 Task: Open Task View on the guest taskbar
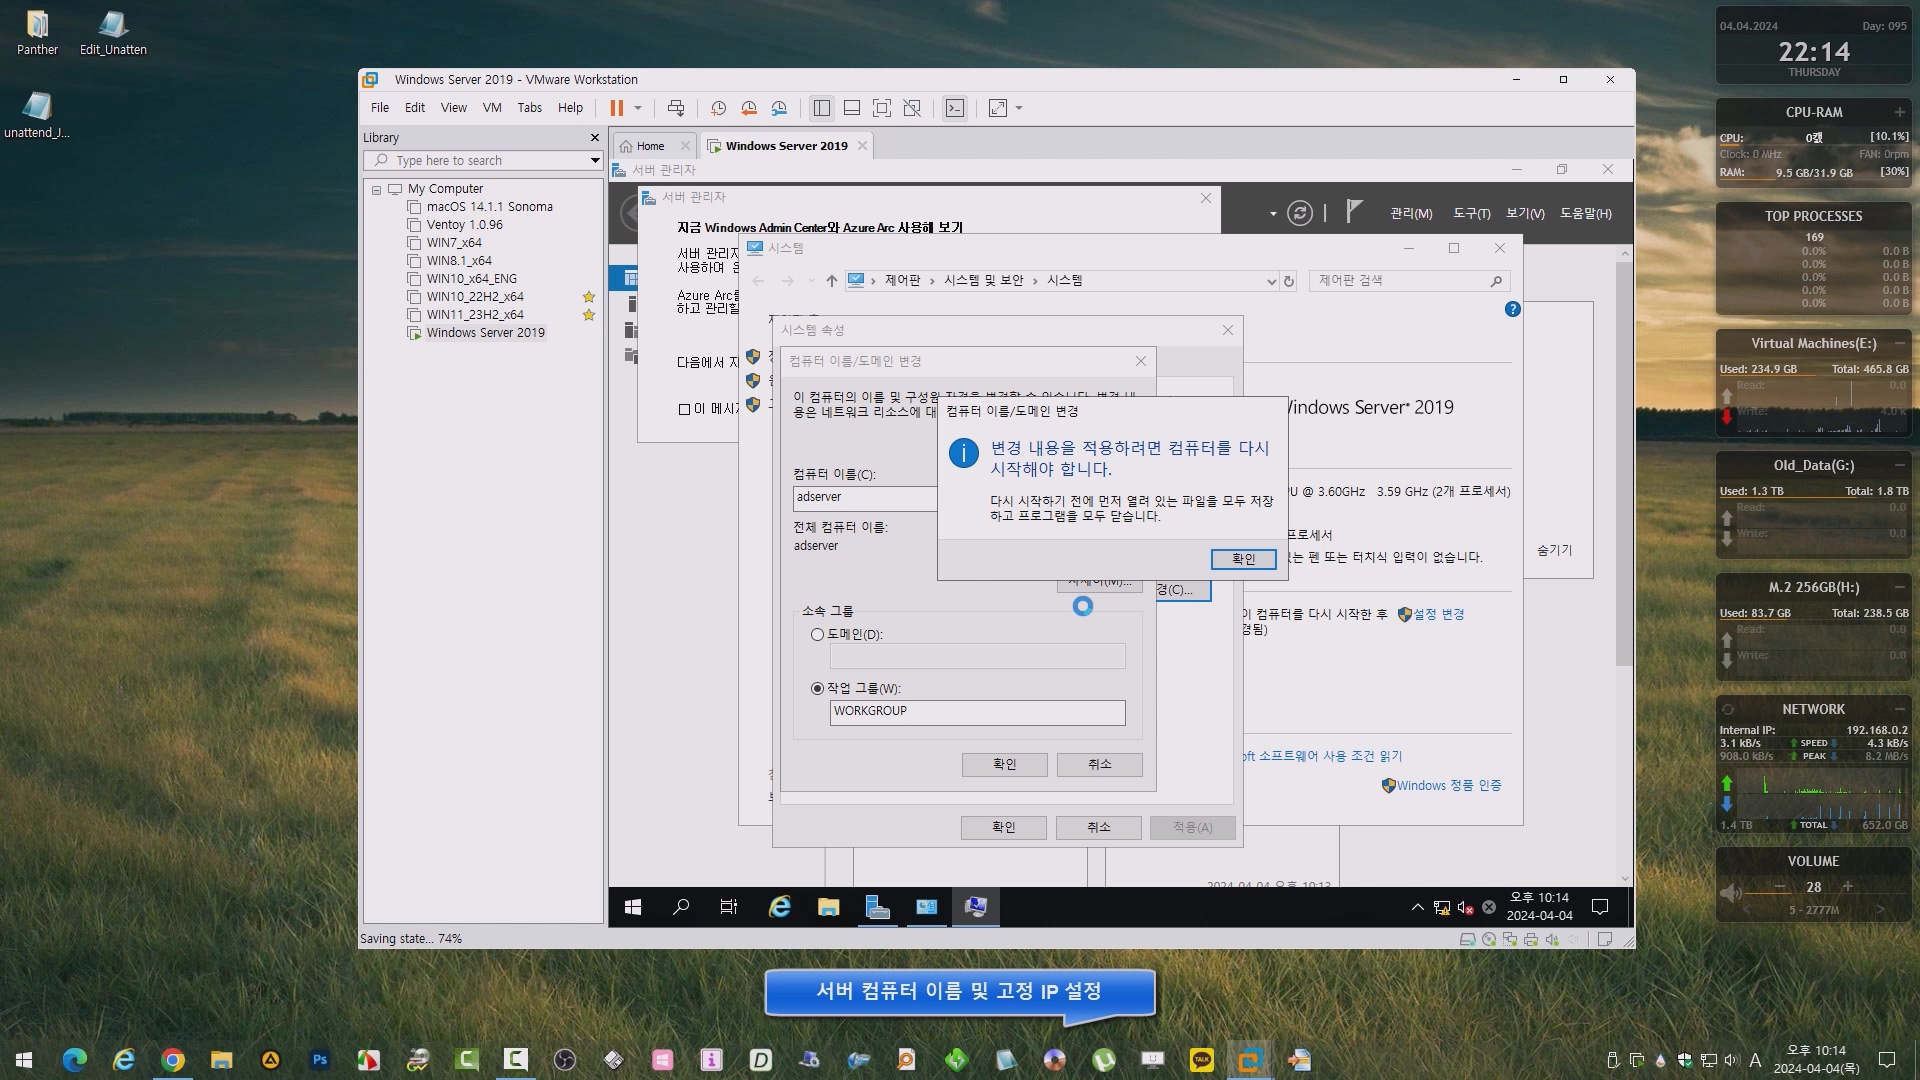coord(729,907)
